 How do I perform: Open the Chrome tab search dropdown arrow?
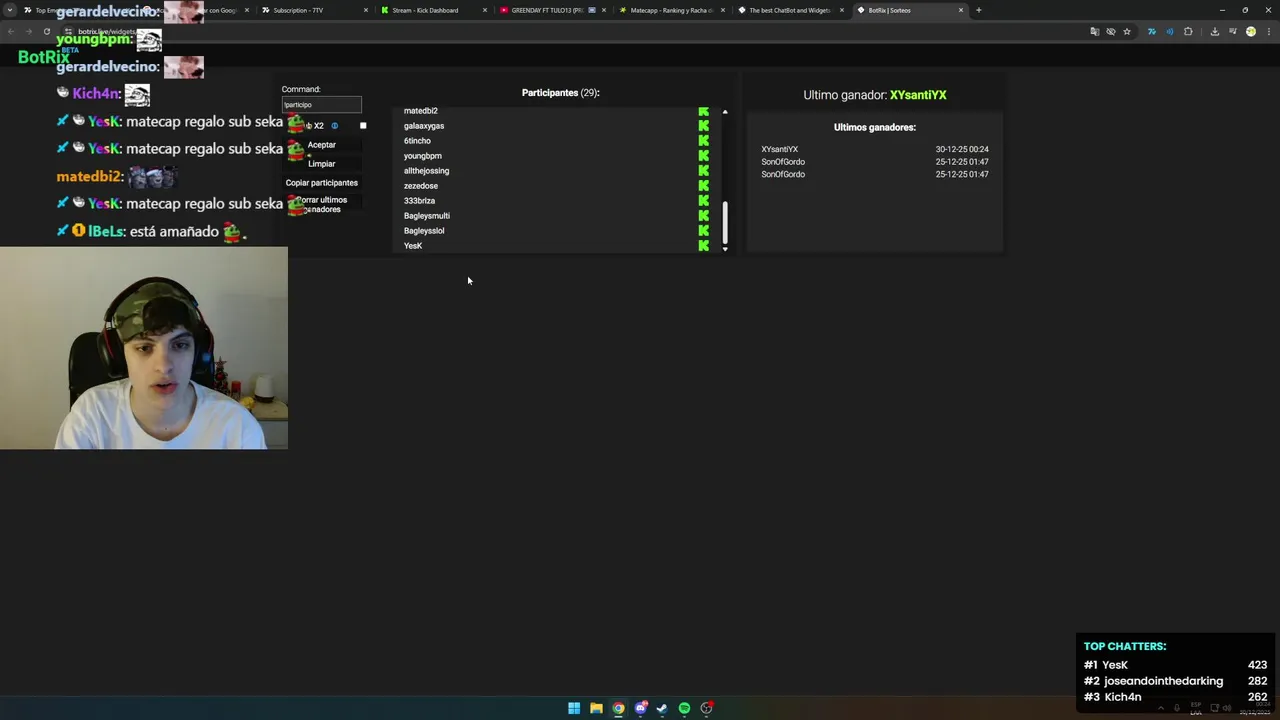10,10
